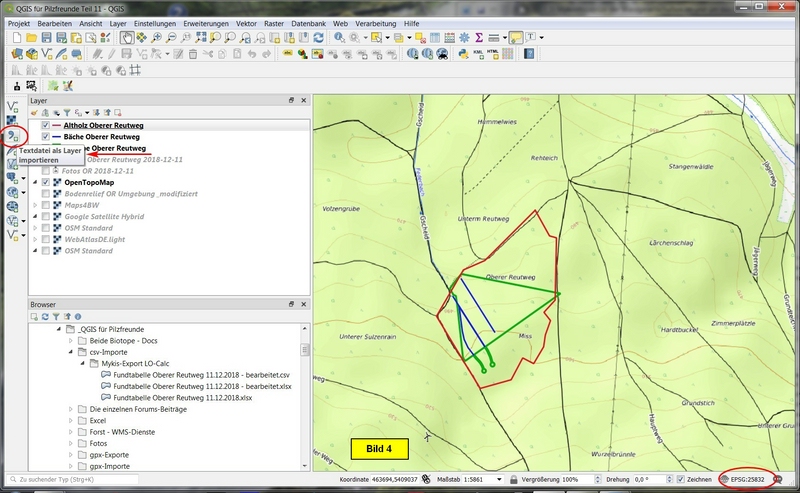This screenshot has width=800, height=493.
Task: Select the Pan Map hand tool
Action: click(128, 38)
